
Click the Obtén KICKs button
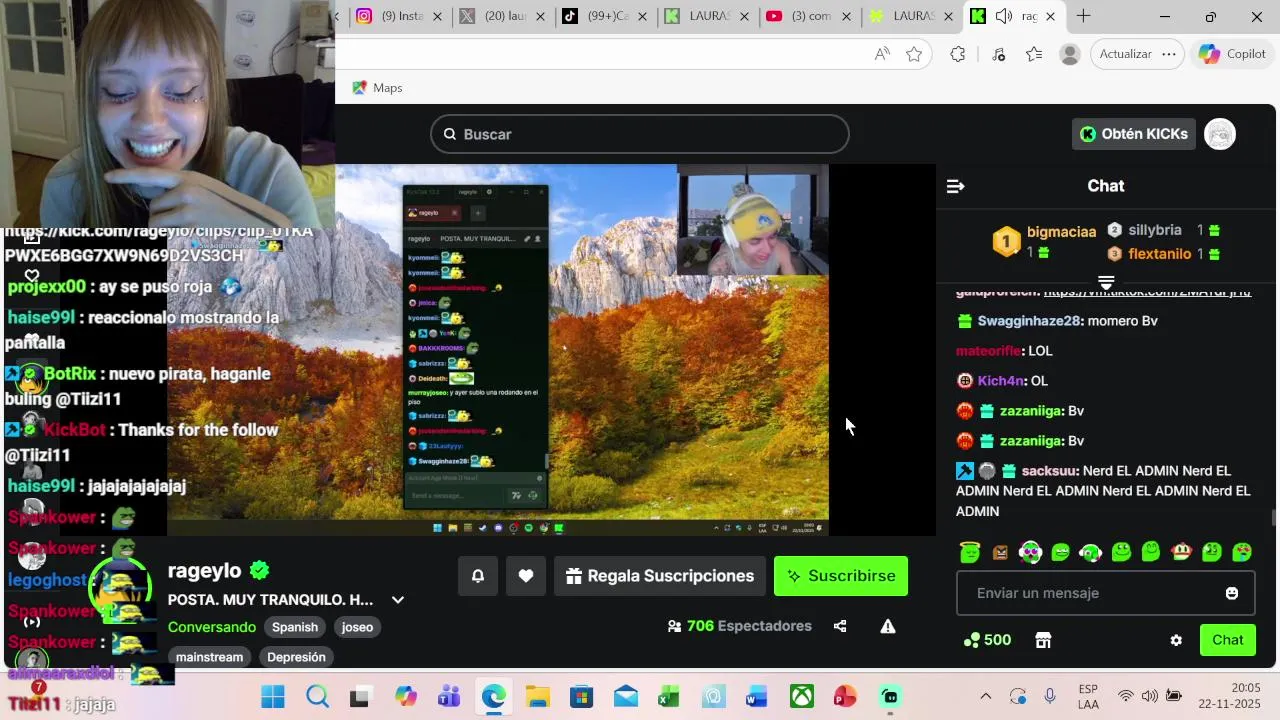coord(1134,134)
